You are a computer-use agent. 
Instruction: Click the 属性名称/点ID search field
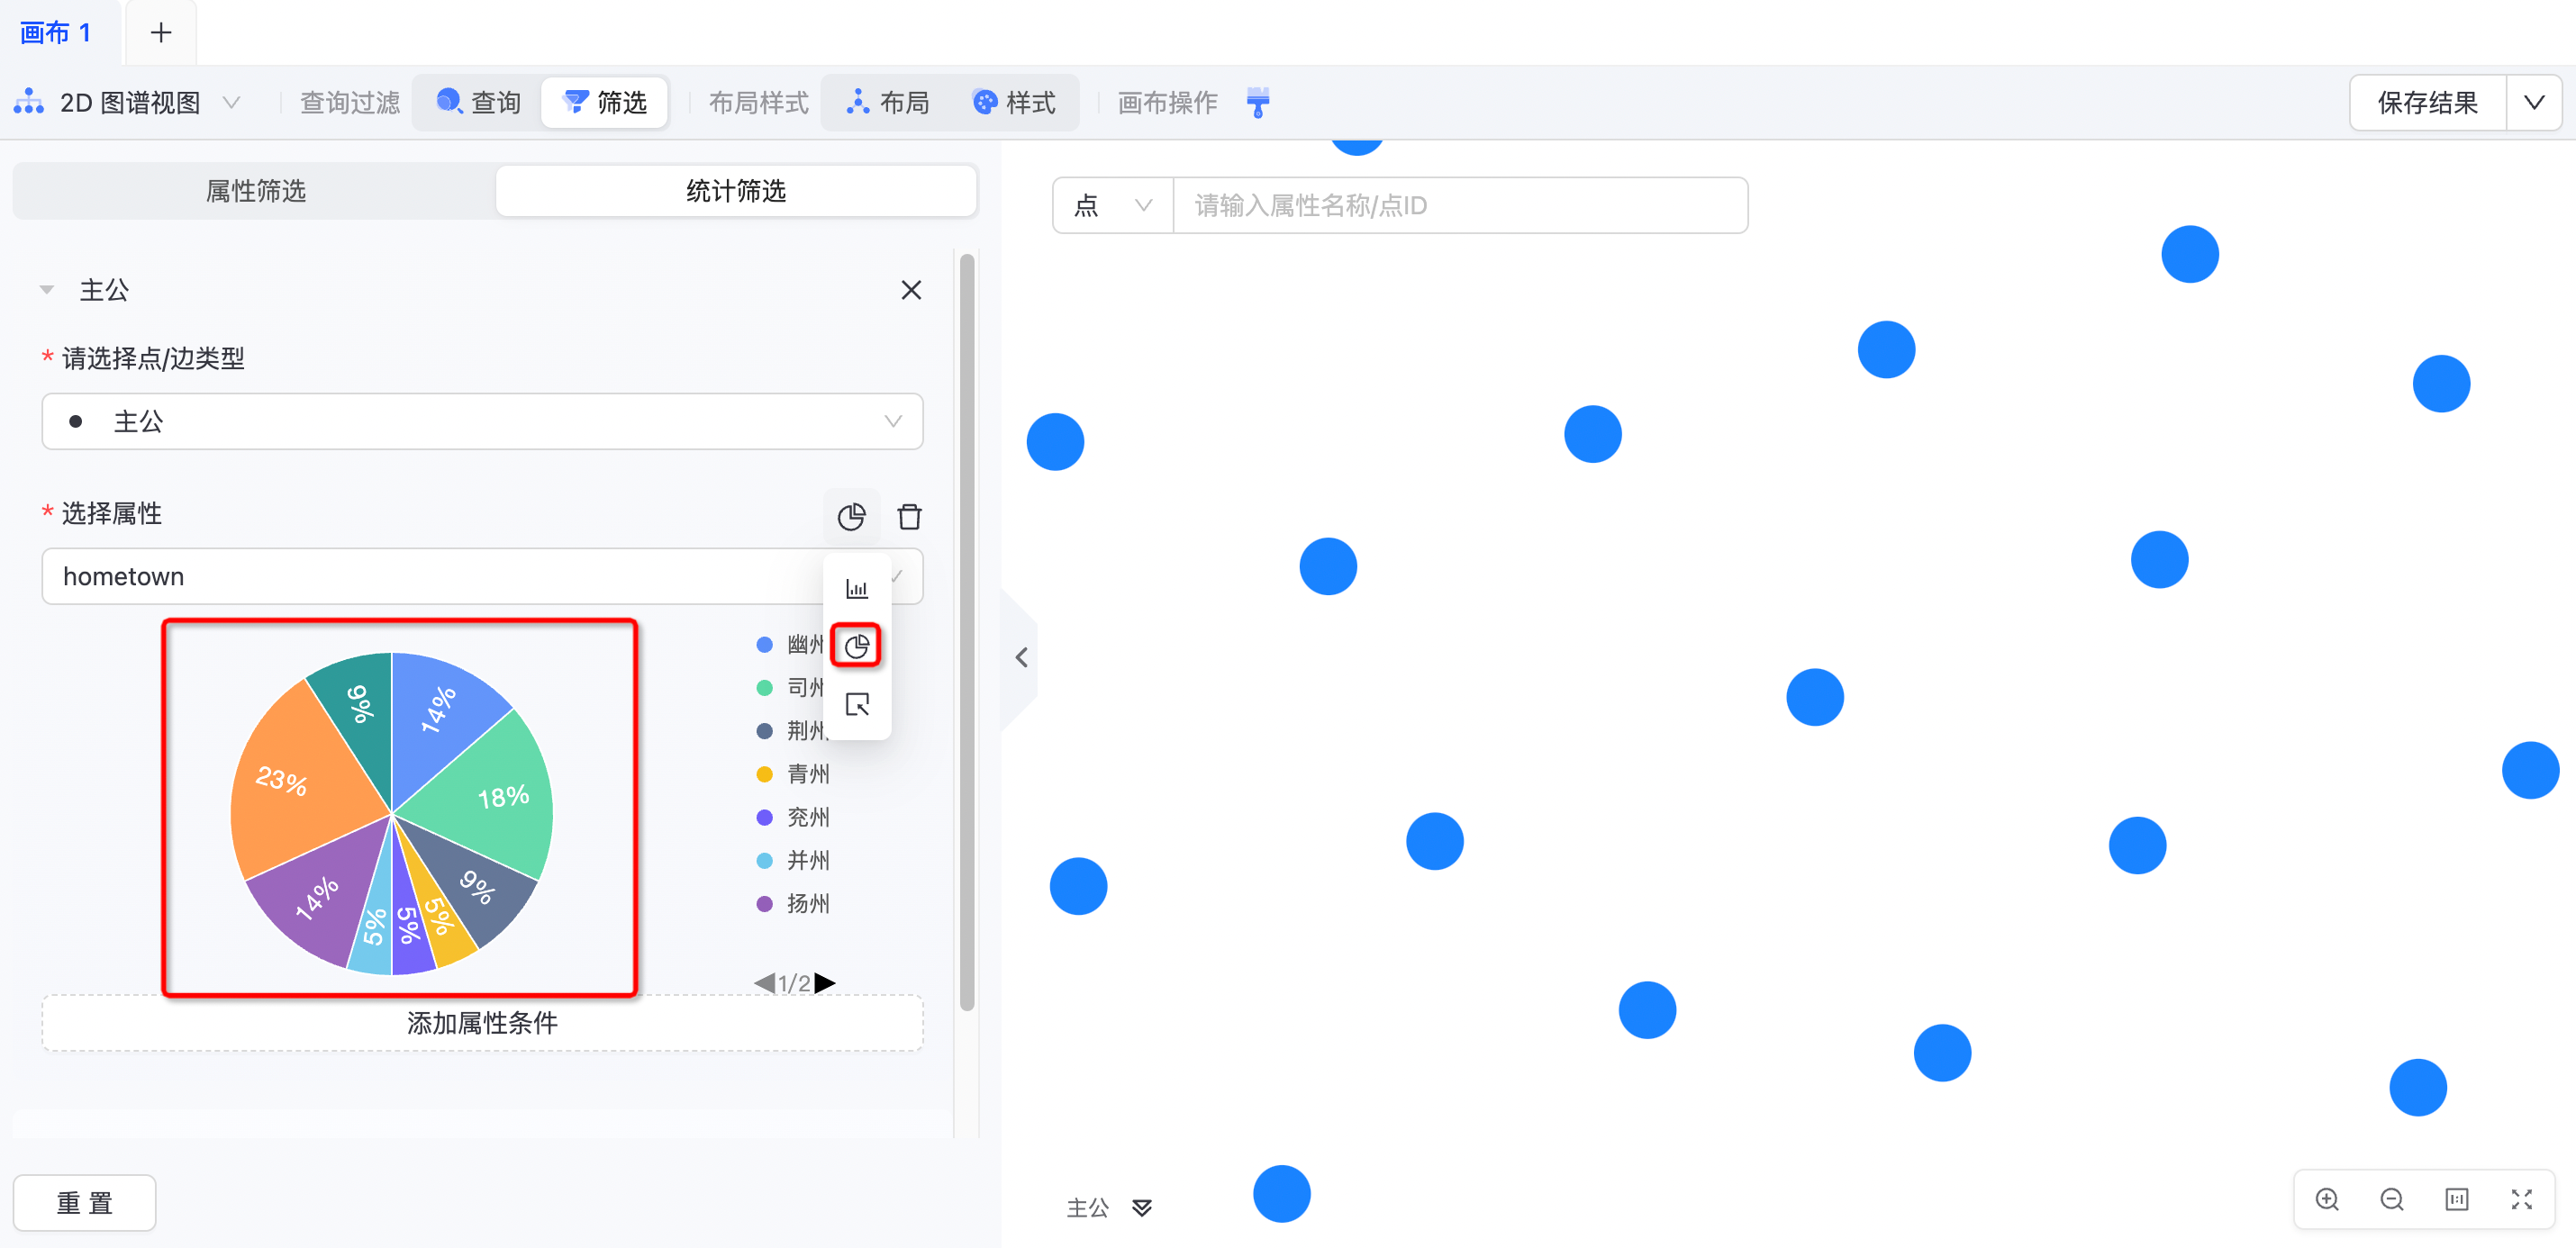coord(1460,205)
